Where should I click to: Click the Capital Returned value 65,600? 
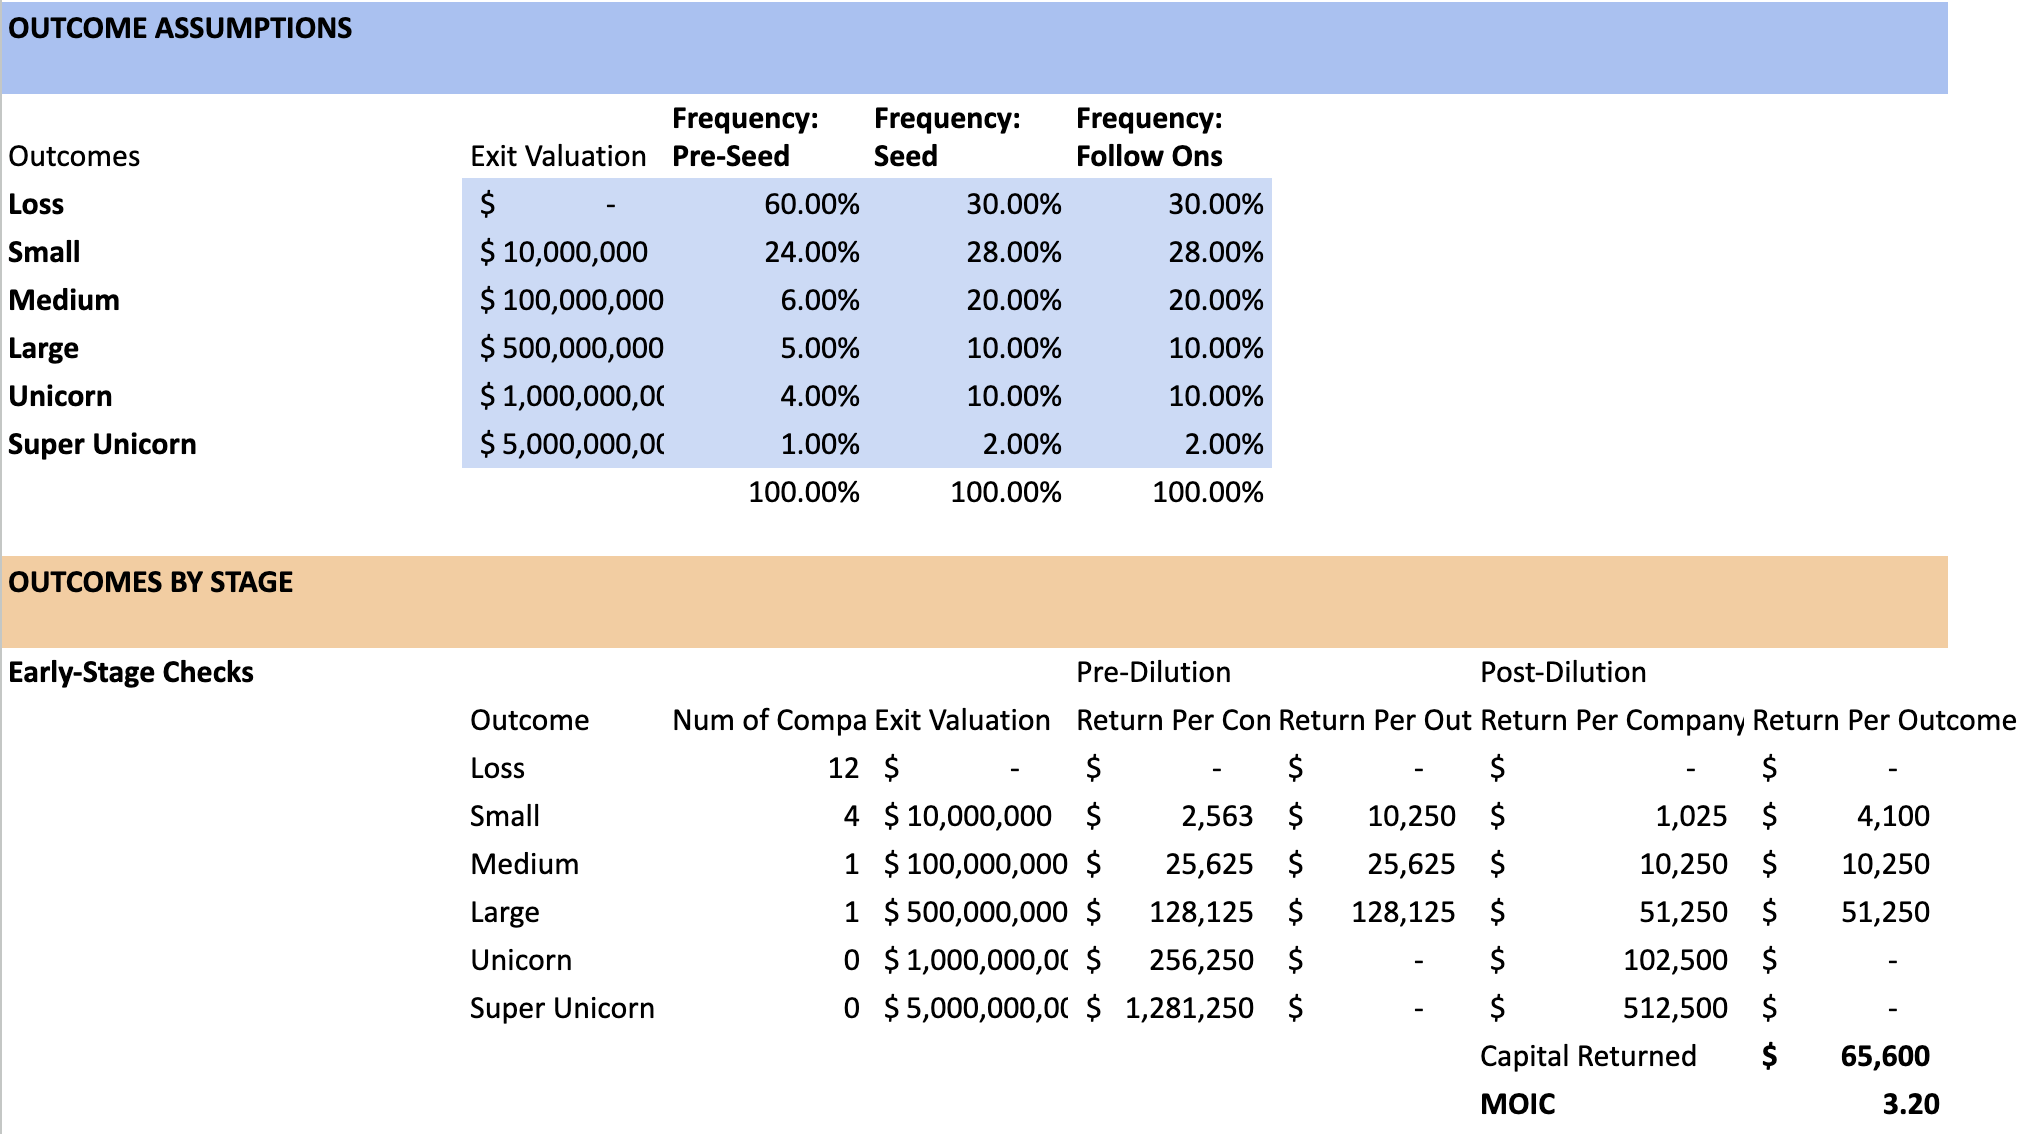1884,1056
